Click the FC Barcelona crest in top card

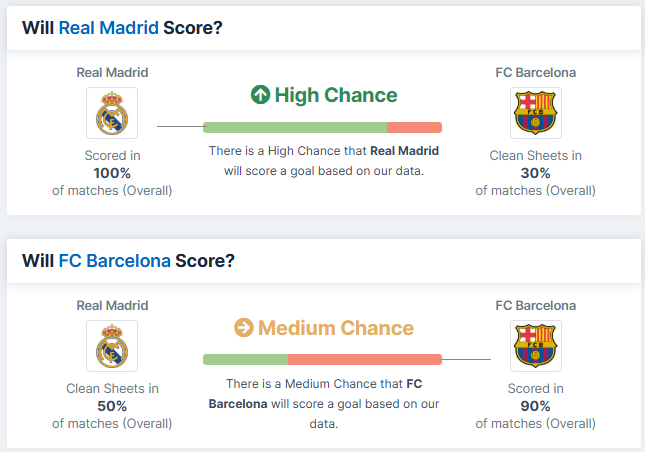coord(536,113)
